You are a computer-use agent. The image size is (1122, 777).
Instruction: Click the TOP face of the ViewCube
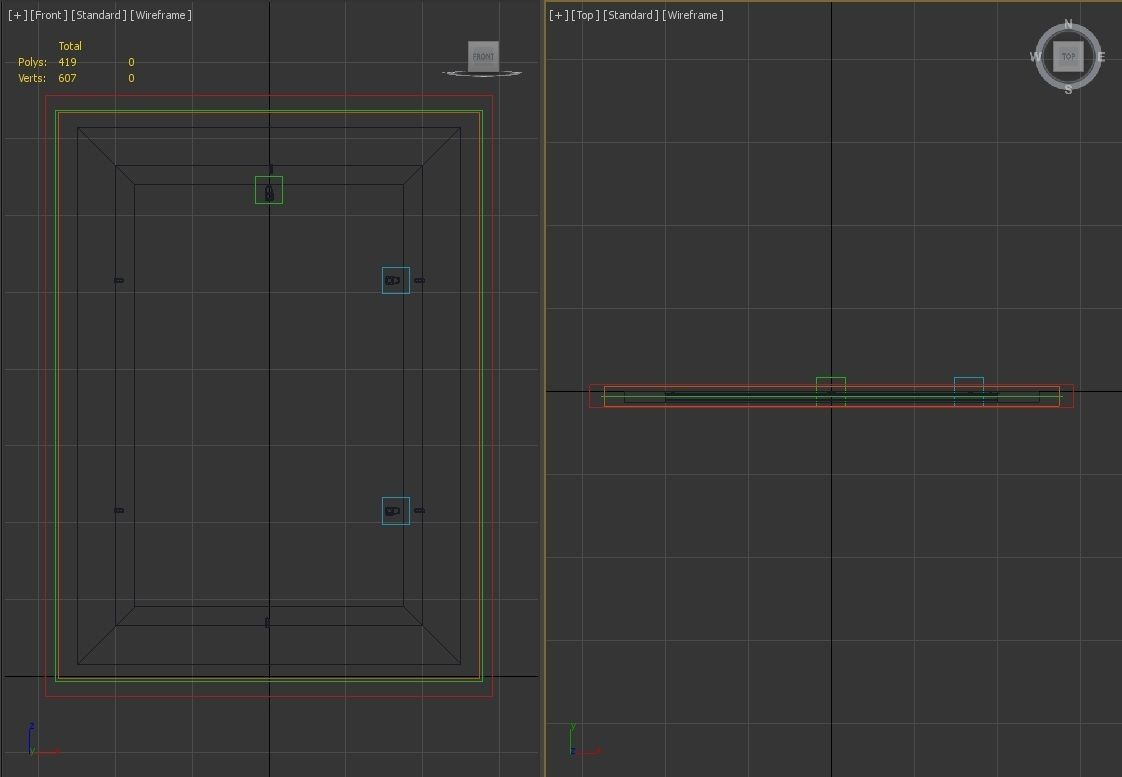pyautogui.click(x=1068, y=57)
